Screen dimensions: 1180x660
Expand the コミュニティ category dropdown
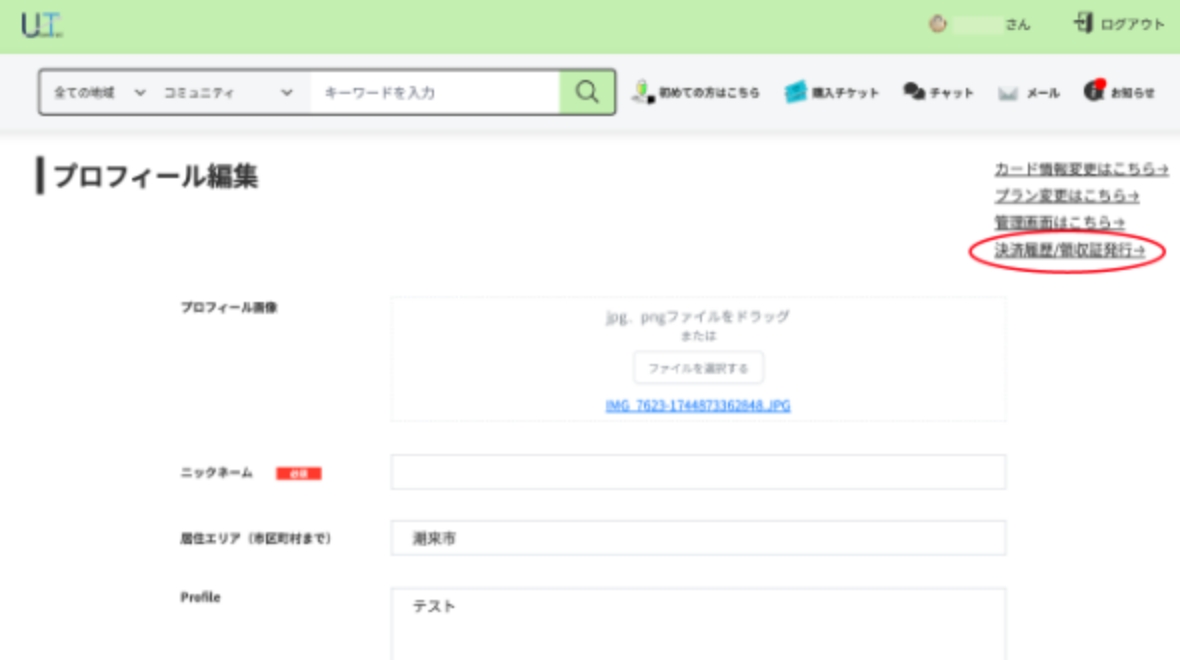[x=229, y=92]
